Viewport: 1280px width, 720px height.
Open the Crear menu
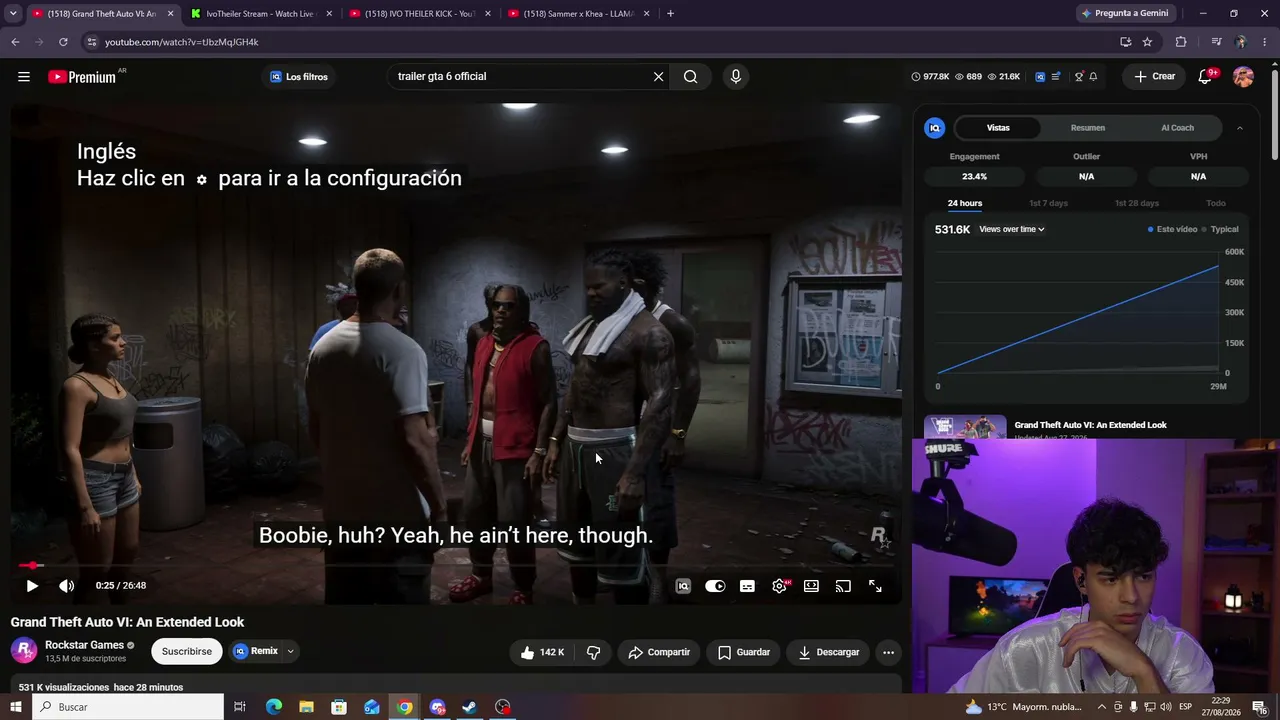click(1154, 77)
